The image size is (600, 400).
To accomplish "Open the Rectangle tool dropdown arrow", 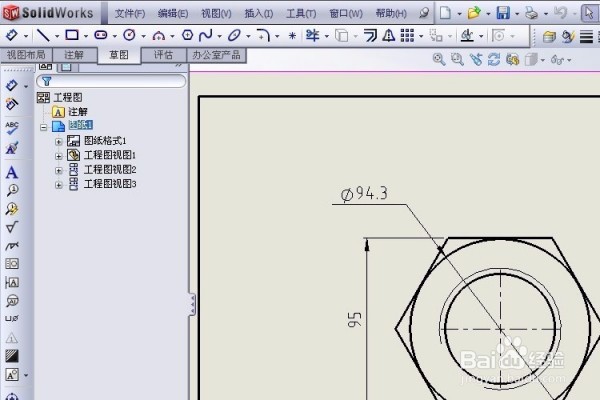I will point(86,36).
